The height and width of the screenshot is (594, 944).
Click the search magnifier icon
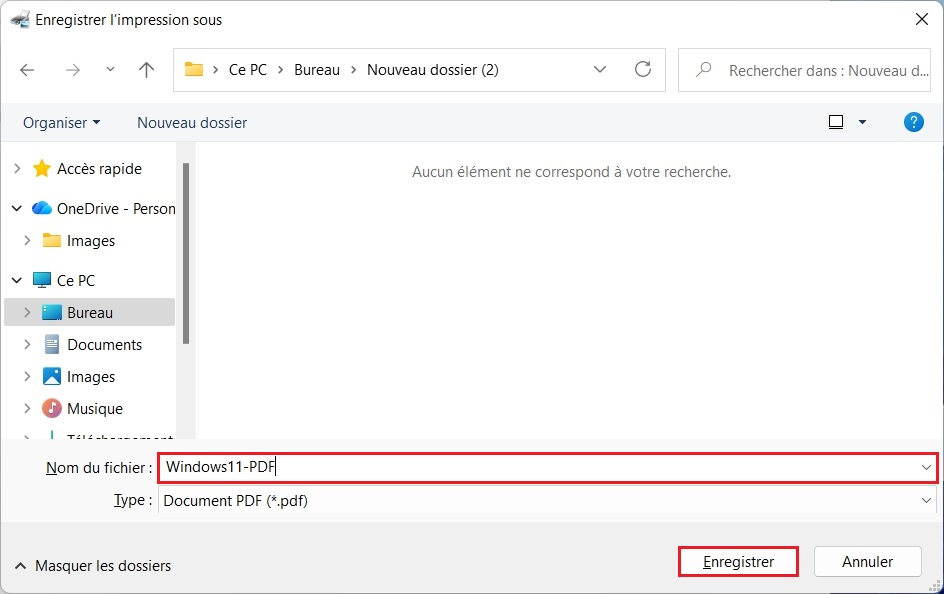(703, 70)
